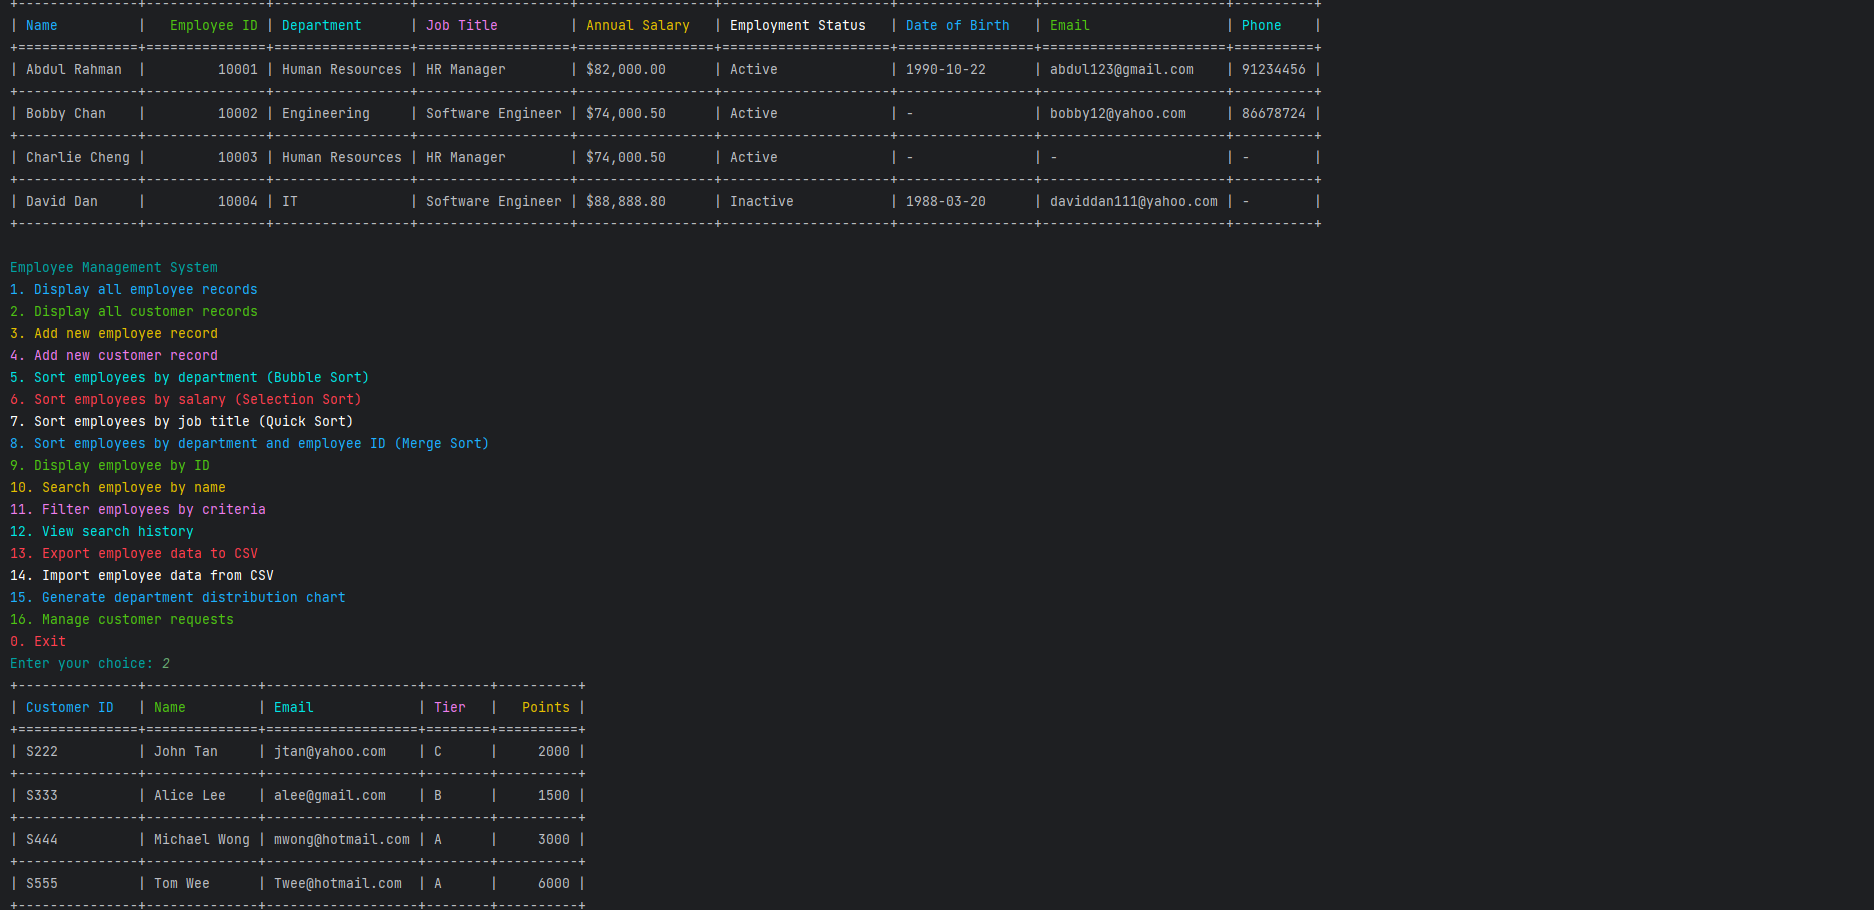Click the salary value $88,888.80
1874x910 pixels.
[x=626, y=201]
